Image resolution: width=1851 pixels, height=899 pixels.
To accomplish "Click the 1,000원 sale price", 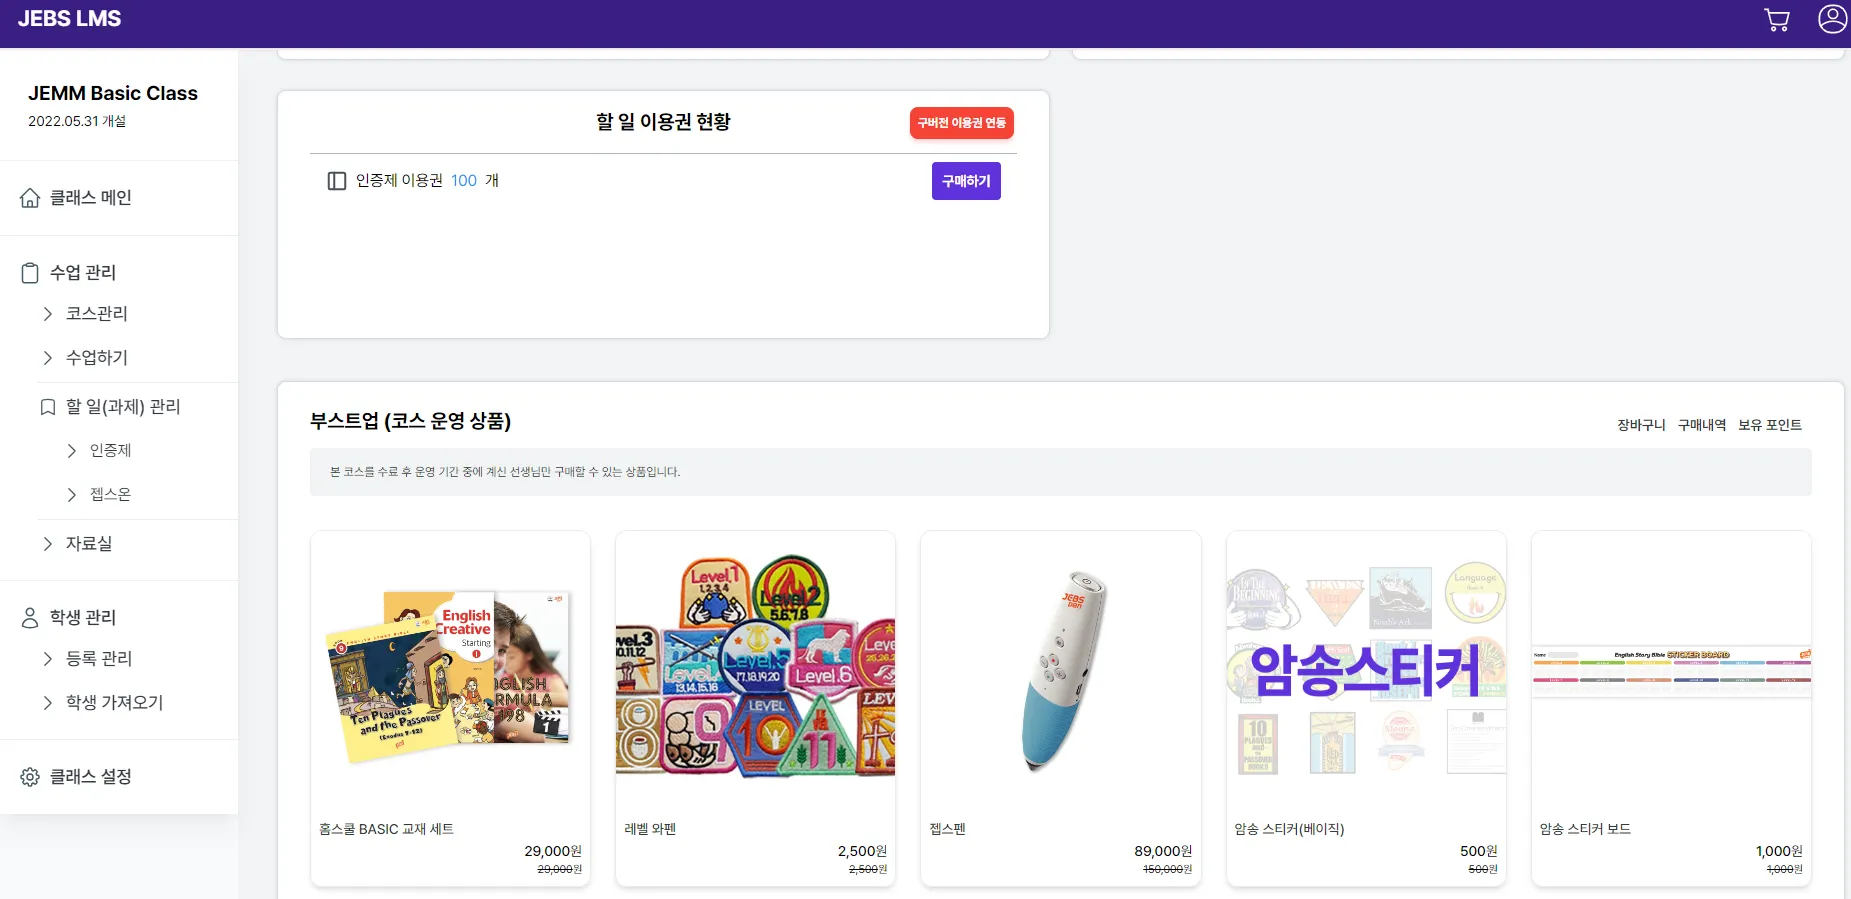I will (x=1779, y=851).
